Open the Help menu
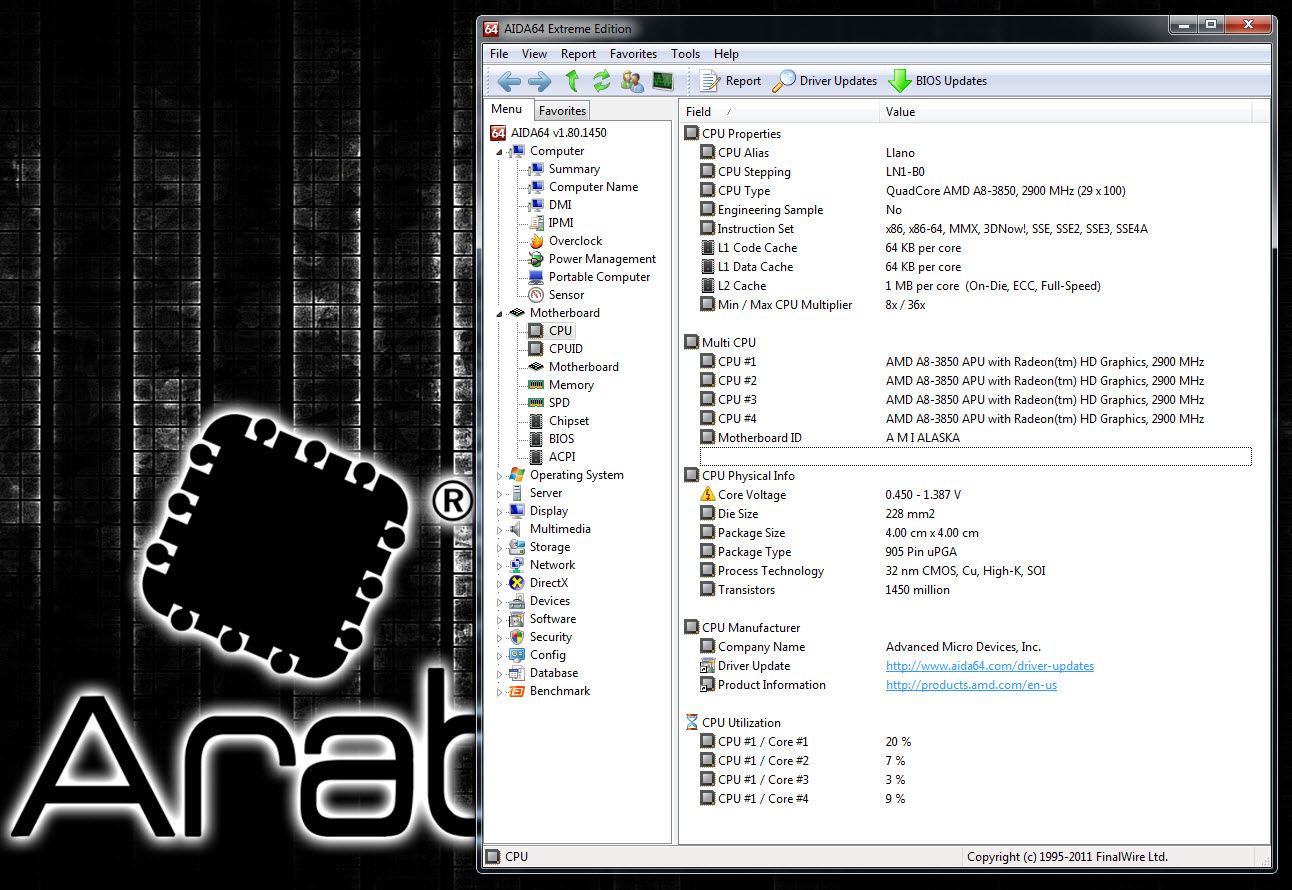Image resolution: width=1292 pixels, height=890 pixels. click(726, 54)
